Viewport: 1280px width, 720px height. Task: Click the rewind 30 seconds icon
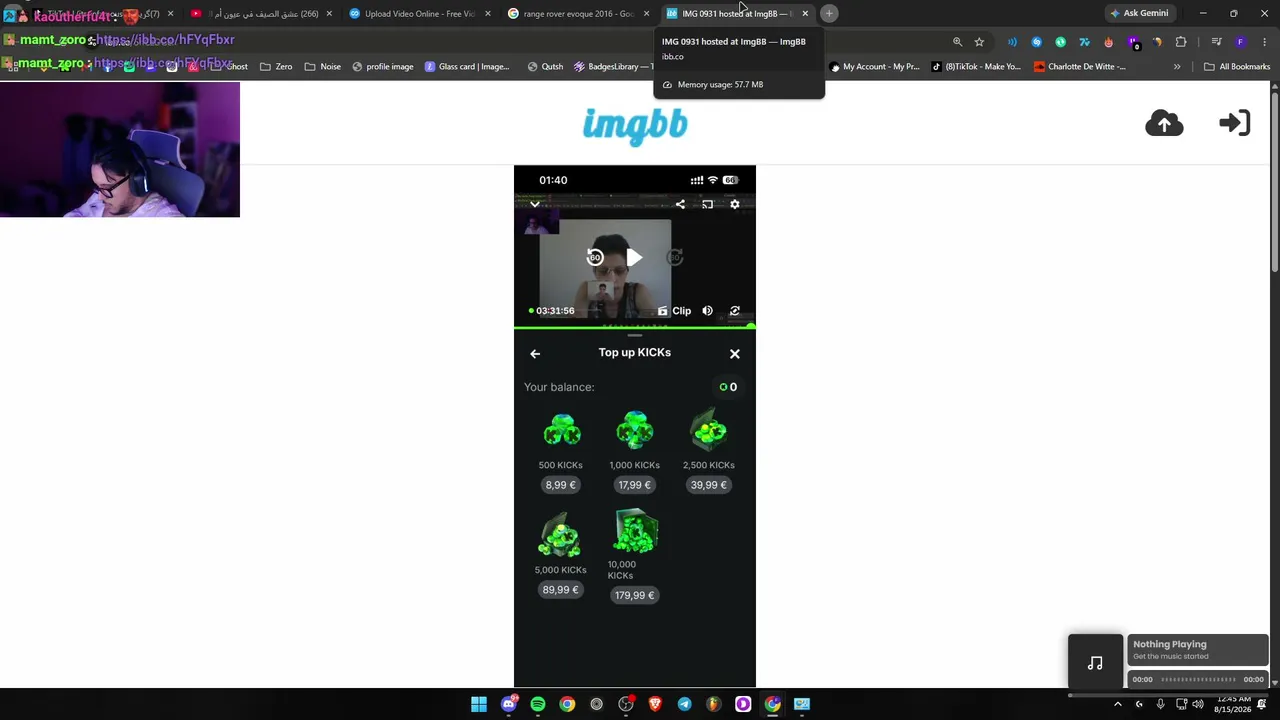pos(595,257)
